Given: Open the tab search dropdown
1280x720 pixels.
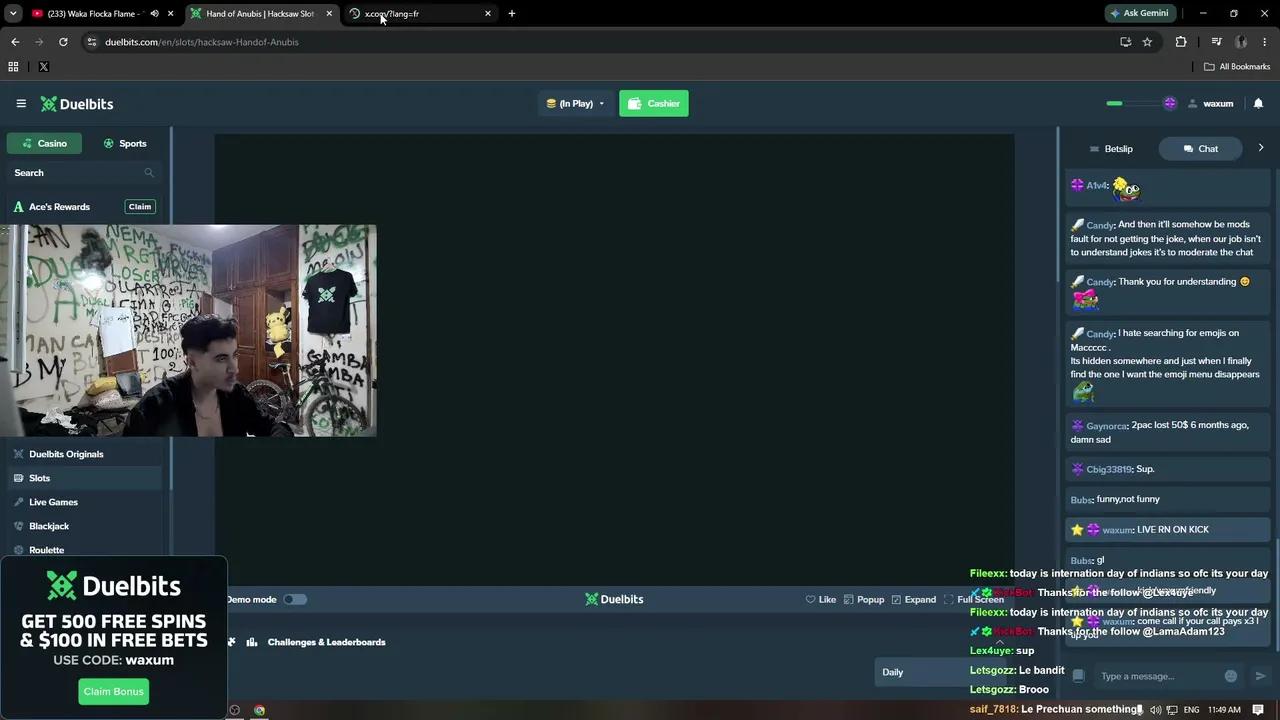Looking at the screenshot, I should tap(13, 14).
